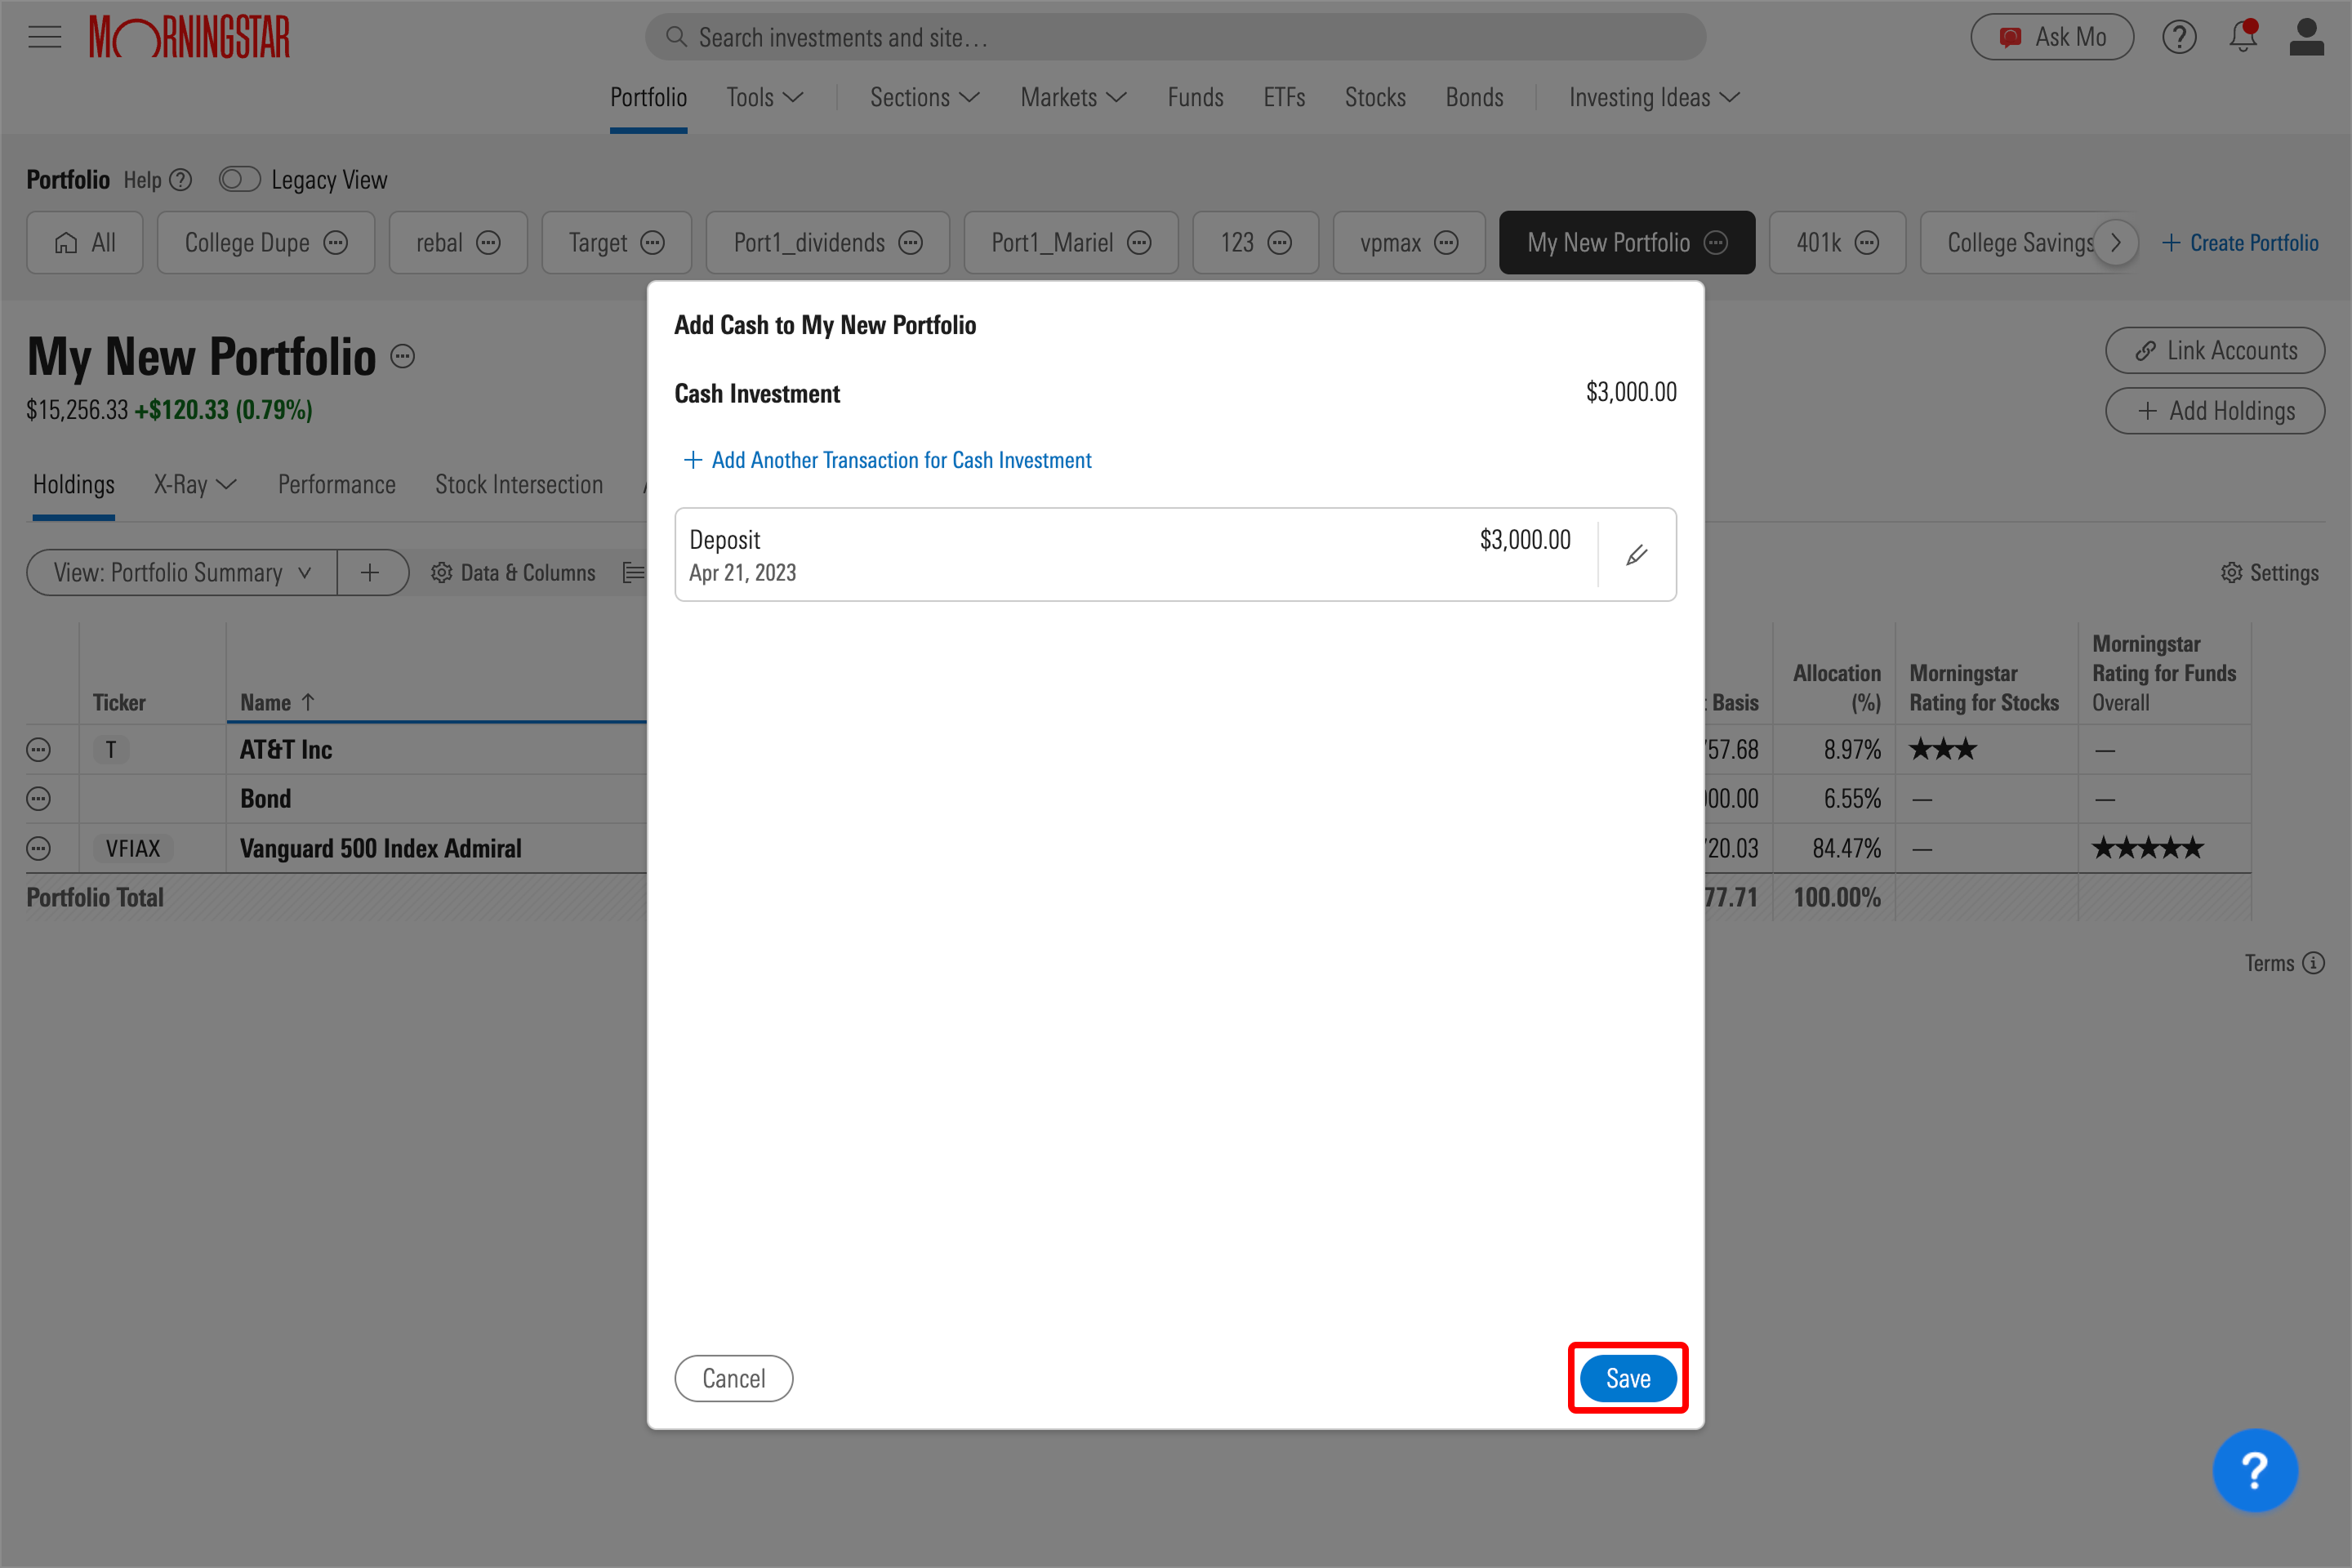Viewport: 2352px width, 1568px height.
Task: Expand the Tools dropdown
Action: (x=765, y=97)
